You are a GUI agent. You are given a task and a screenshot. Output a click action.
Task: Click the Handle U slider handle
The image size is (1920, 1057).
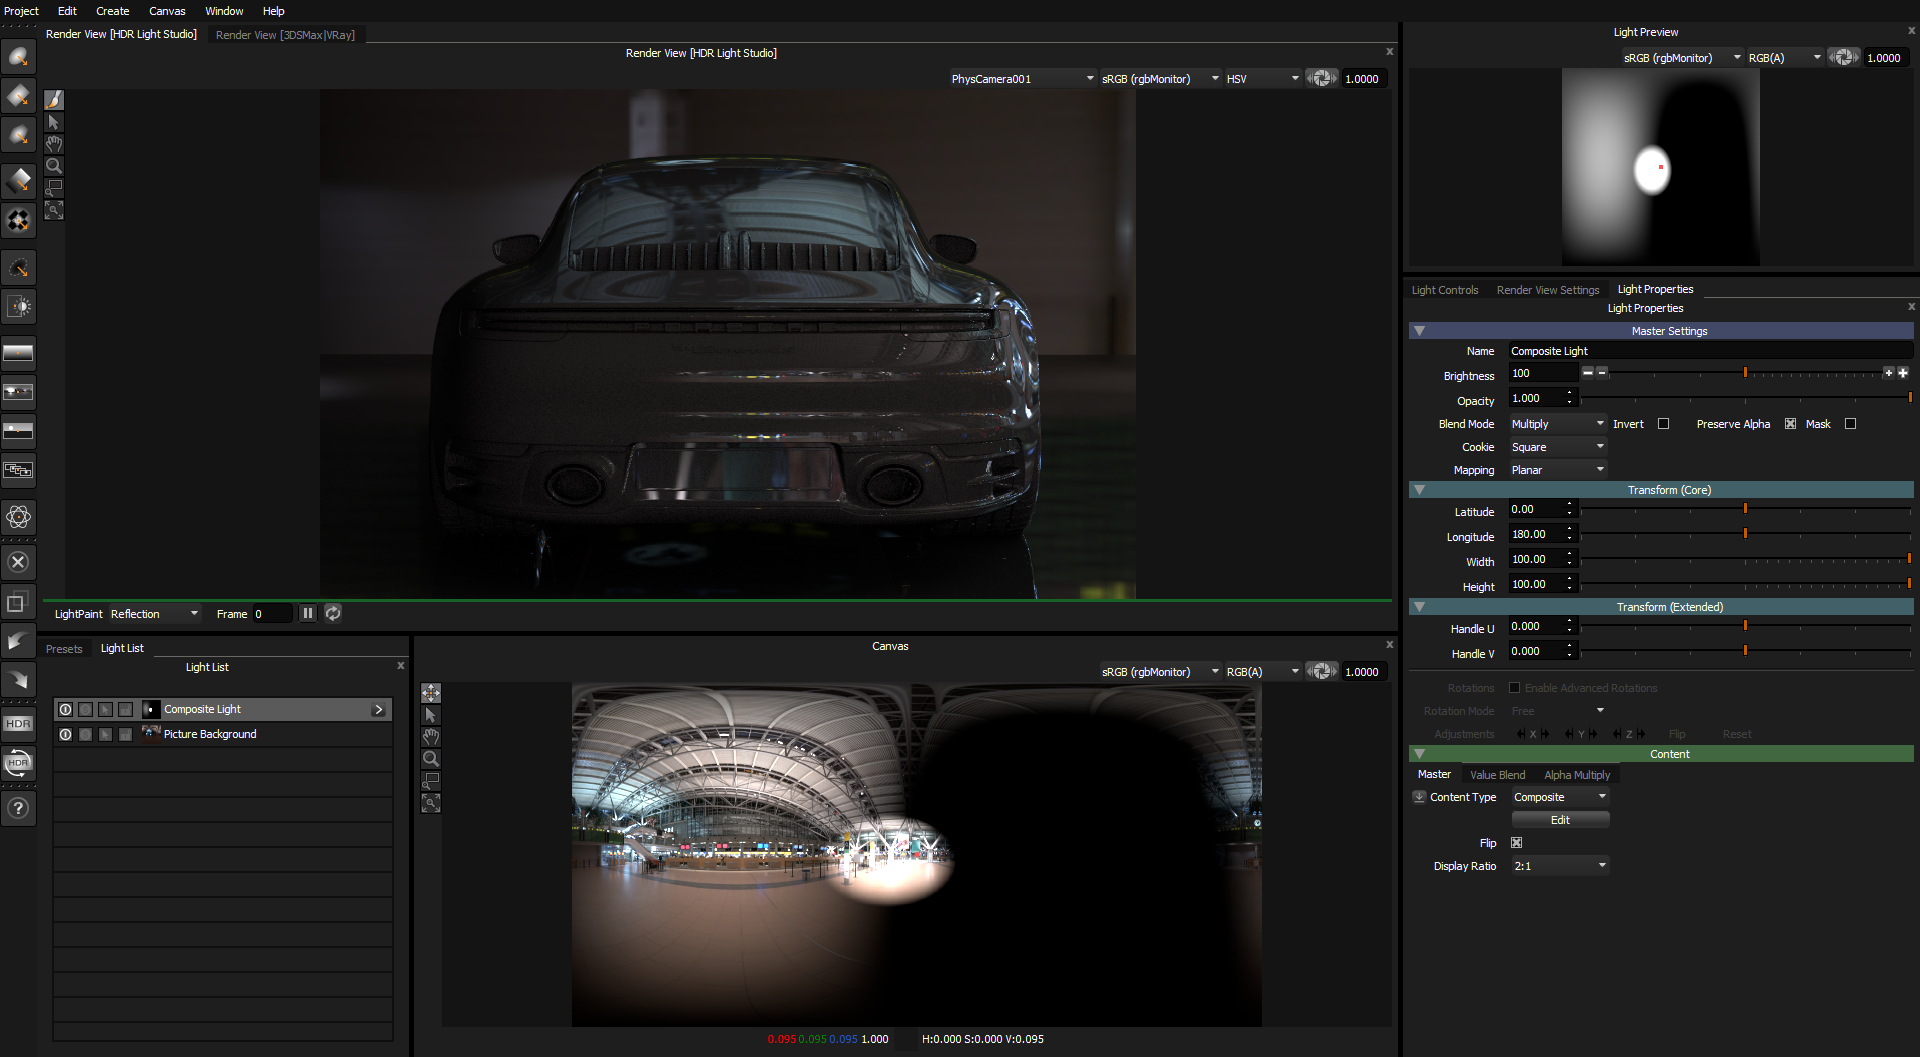point(1745,625)
